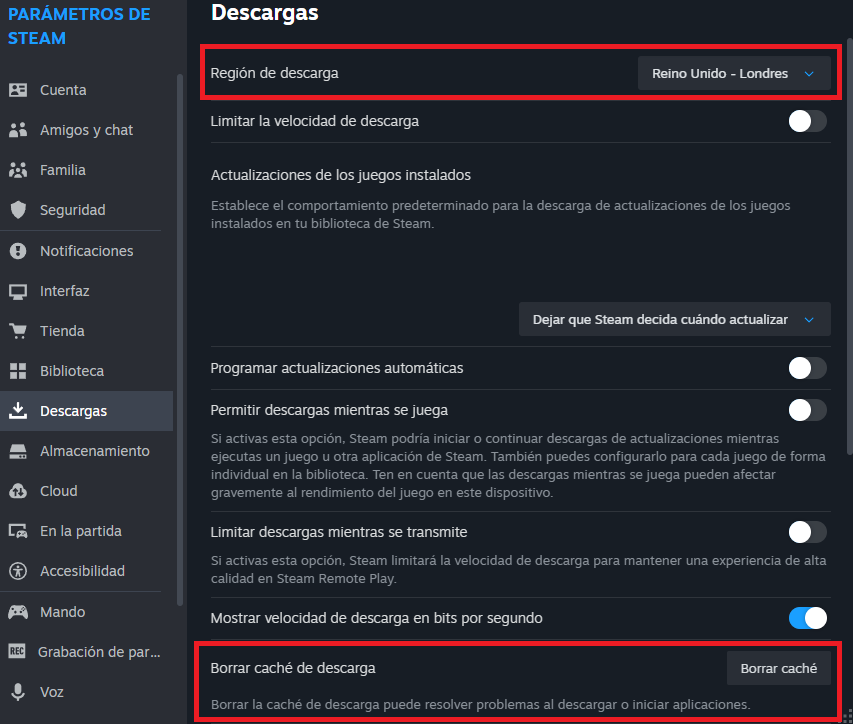Turn on Permitir descargas mientras se juega
Screen dimensions: 853x724
tap(807, 410)
